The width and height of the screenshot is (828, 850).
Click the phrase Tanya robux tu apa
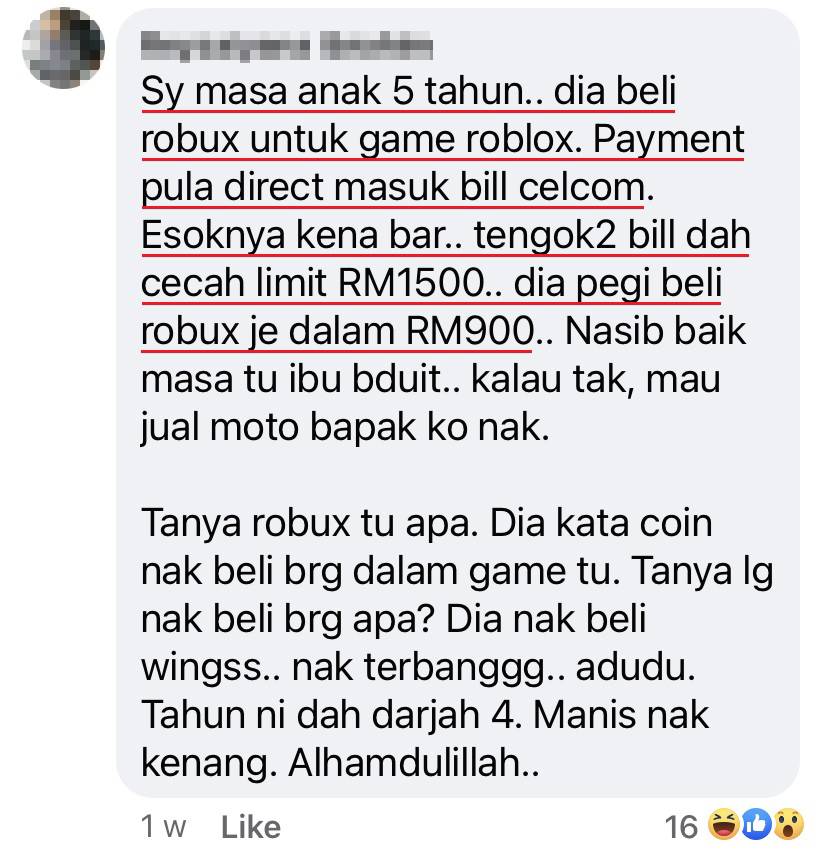coord(310,523)
